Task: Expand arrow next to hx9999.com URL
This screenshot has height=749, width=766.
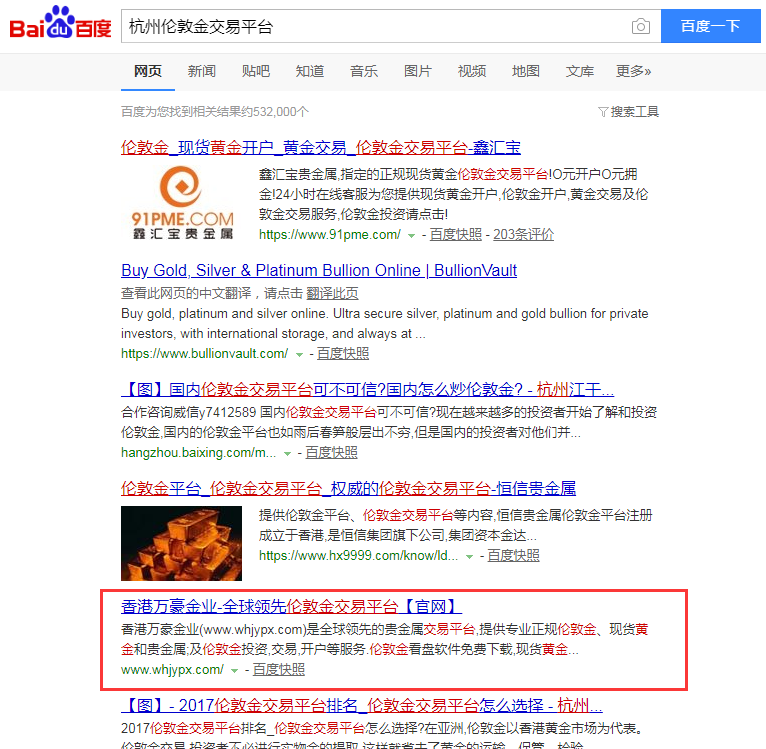Action: point(469,556)
